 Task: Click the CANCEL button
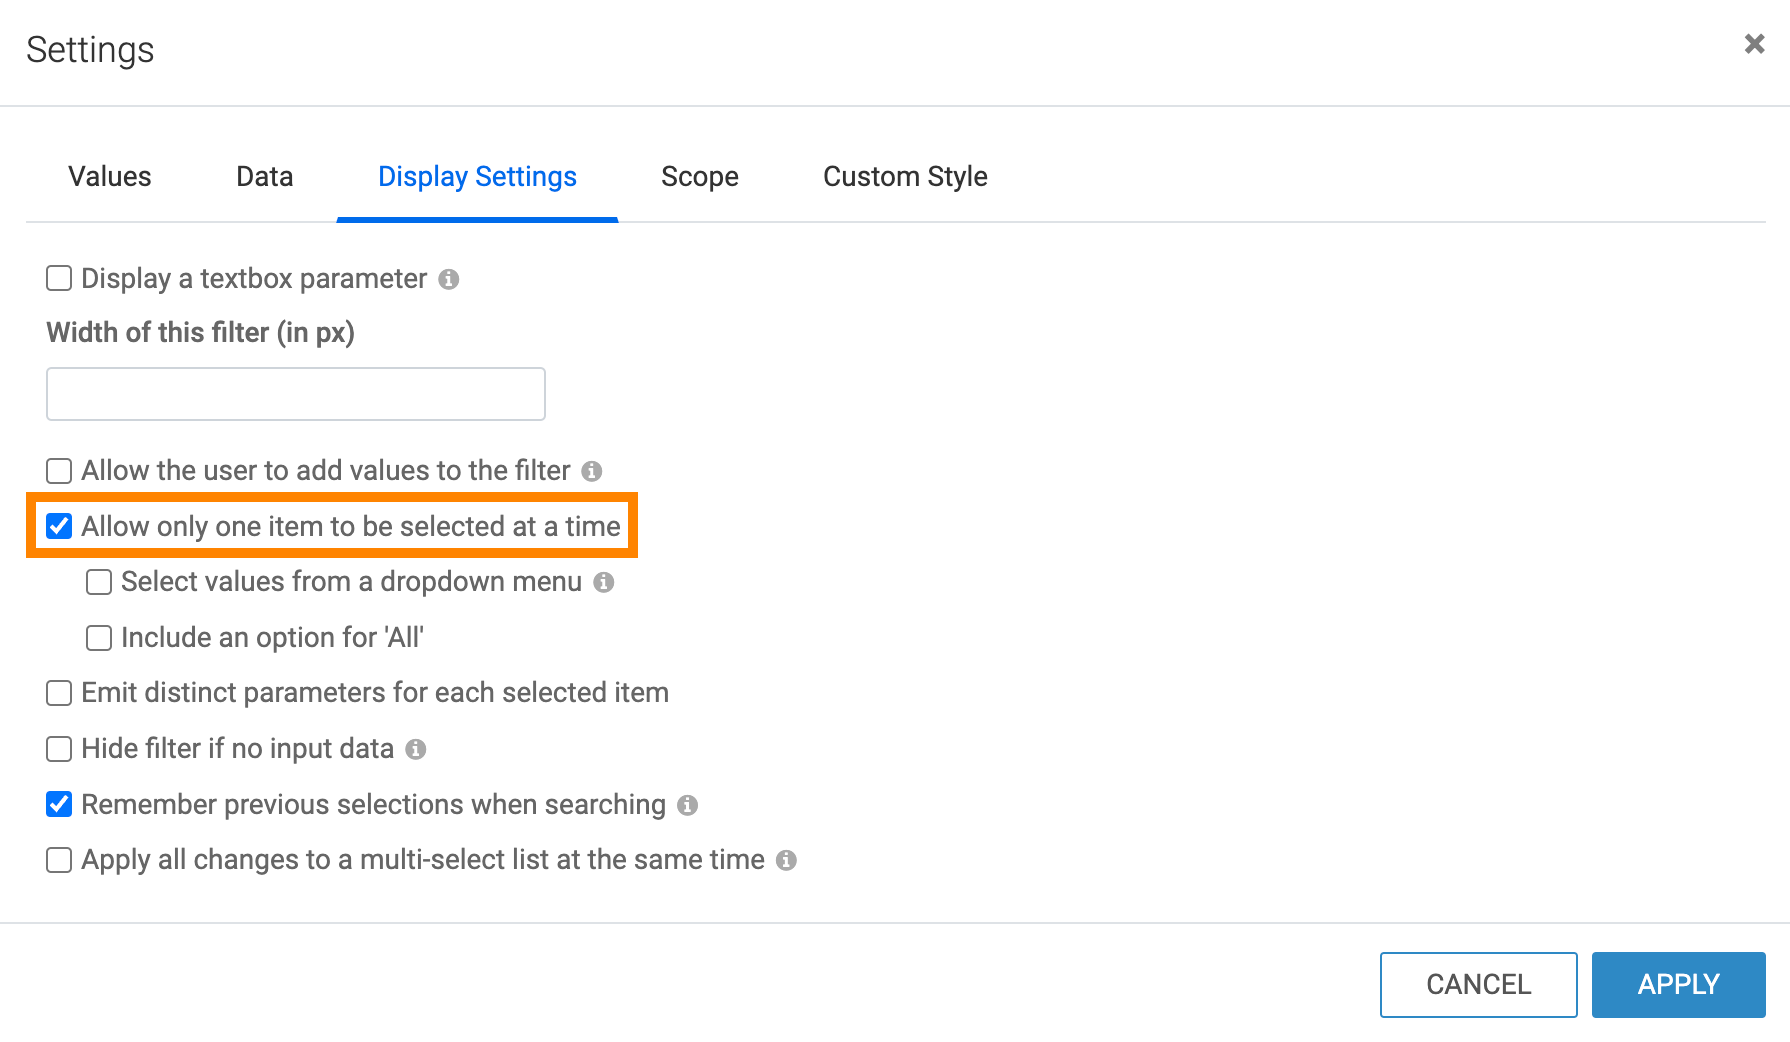tap(1478, 985)
